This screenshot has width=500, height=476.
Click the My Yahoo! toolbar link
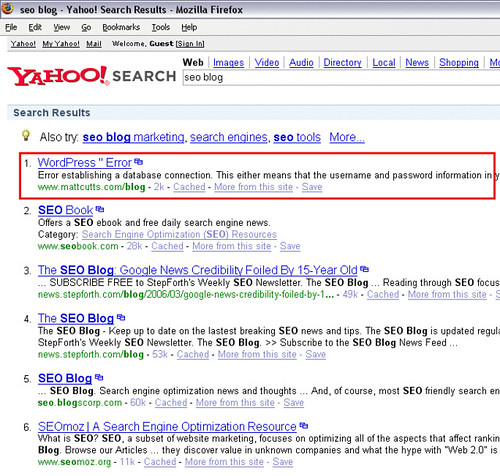pos(61,44)
